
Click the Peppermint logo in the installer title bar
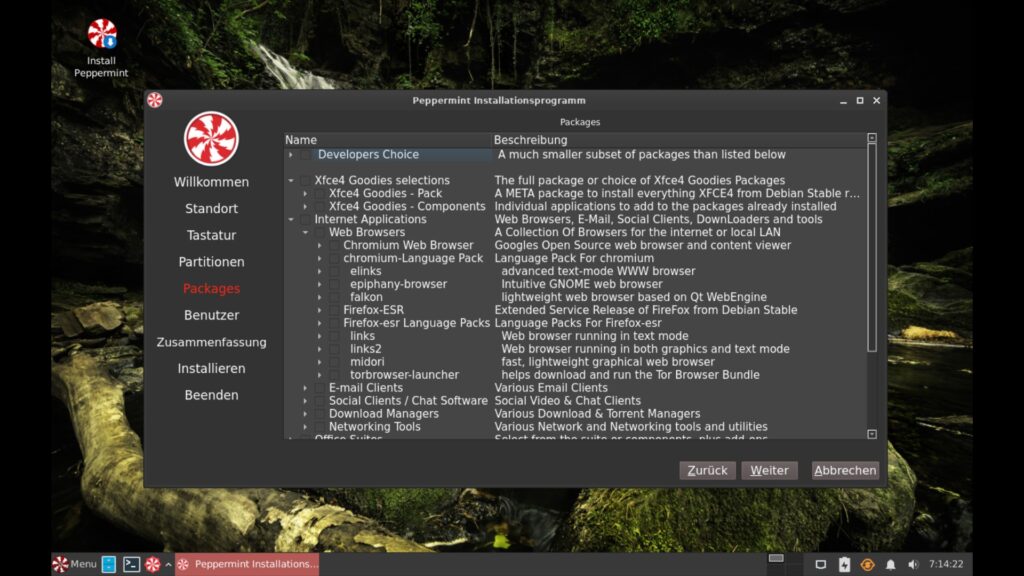[x=155, y=100]
